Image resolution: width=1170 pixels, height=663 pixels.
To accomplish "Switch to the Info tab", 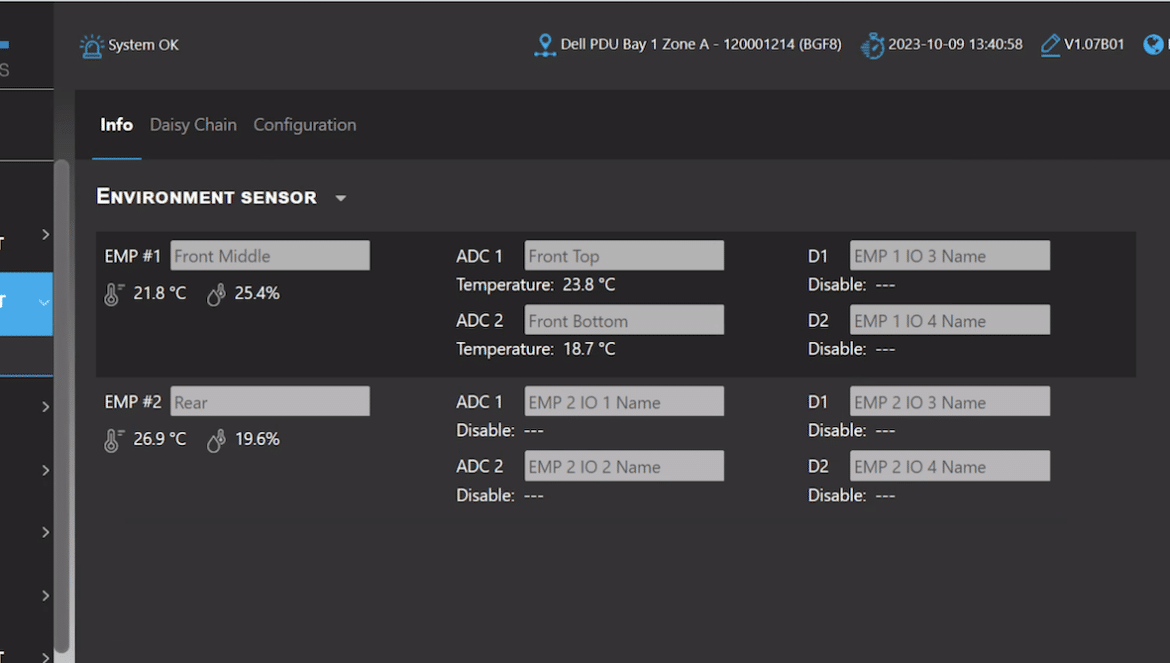I will tap(116, 125).
